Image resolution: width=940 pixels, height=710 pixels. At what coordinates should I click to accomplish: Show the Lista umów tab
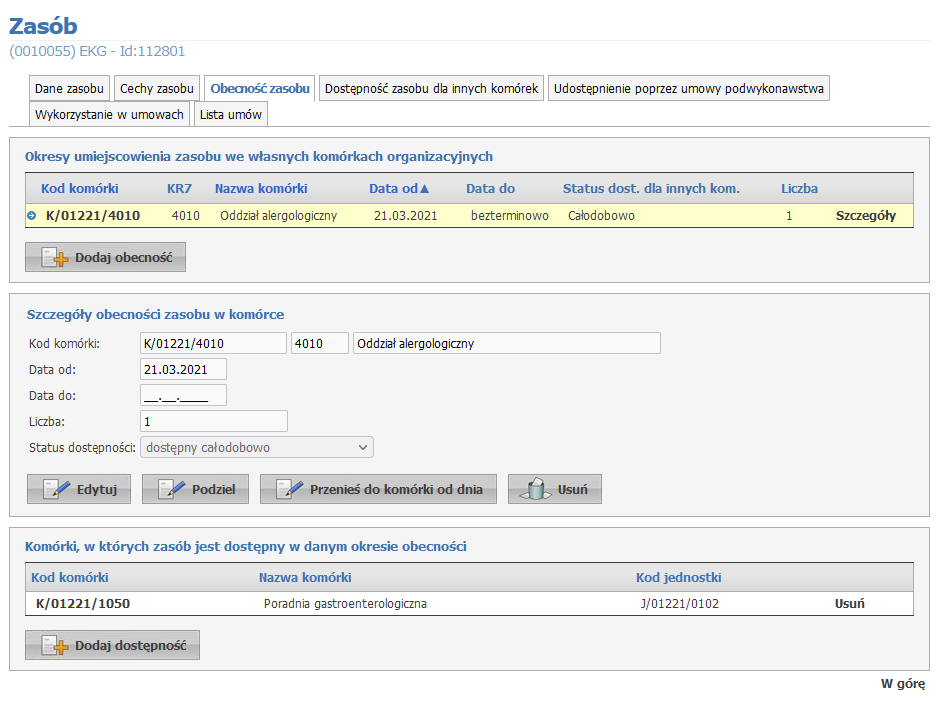tap(231, 114)
